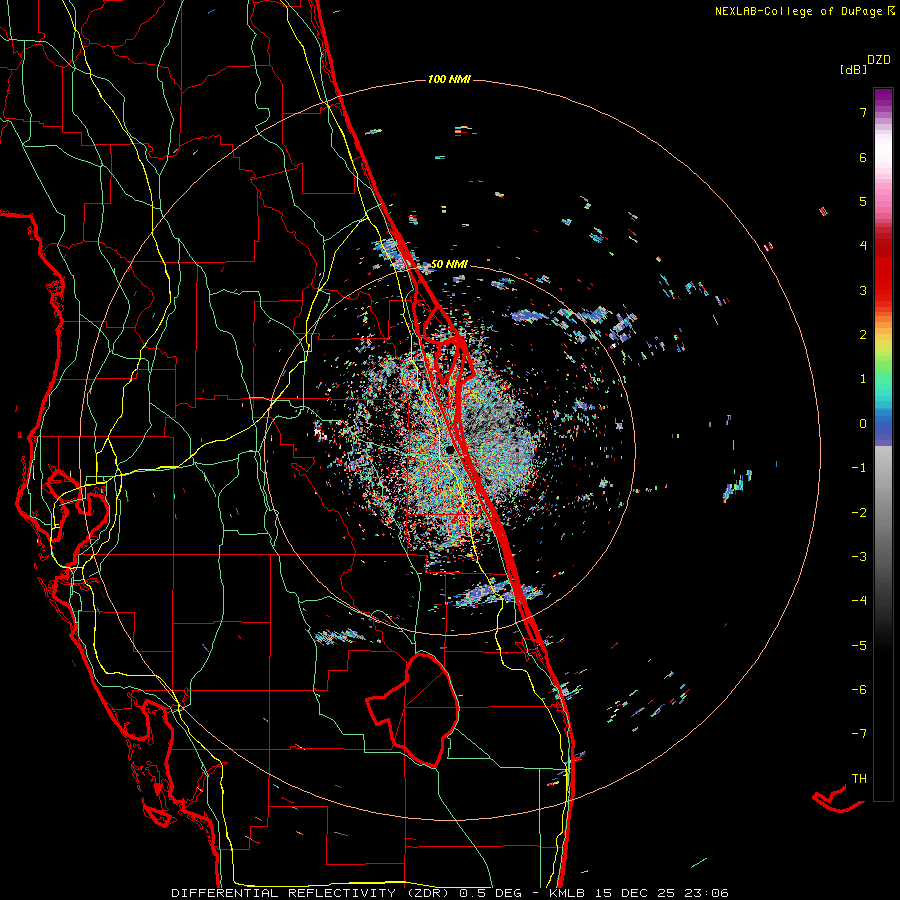Viewport: 900px width, 900px height.
Task: Click the DZD product label above the scale
Action: [x=879, y=60]
